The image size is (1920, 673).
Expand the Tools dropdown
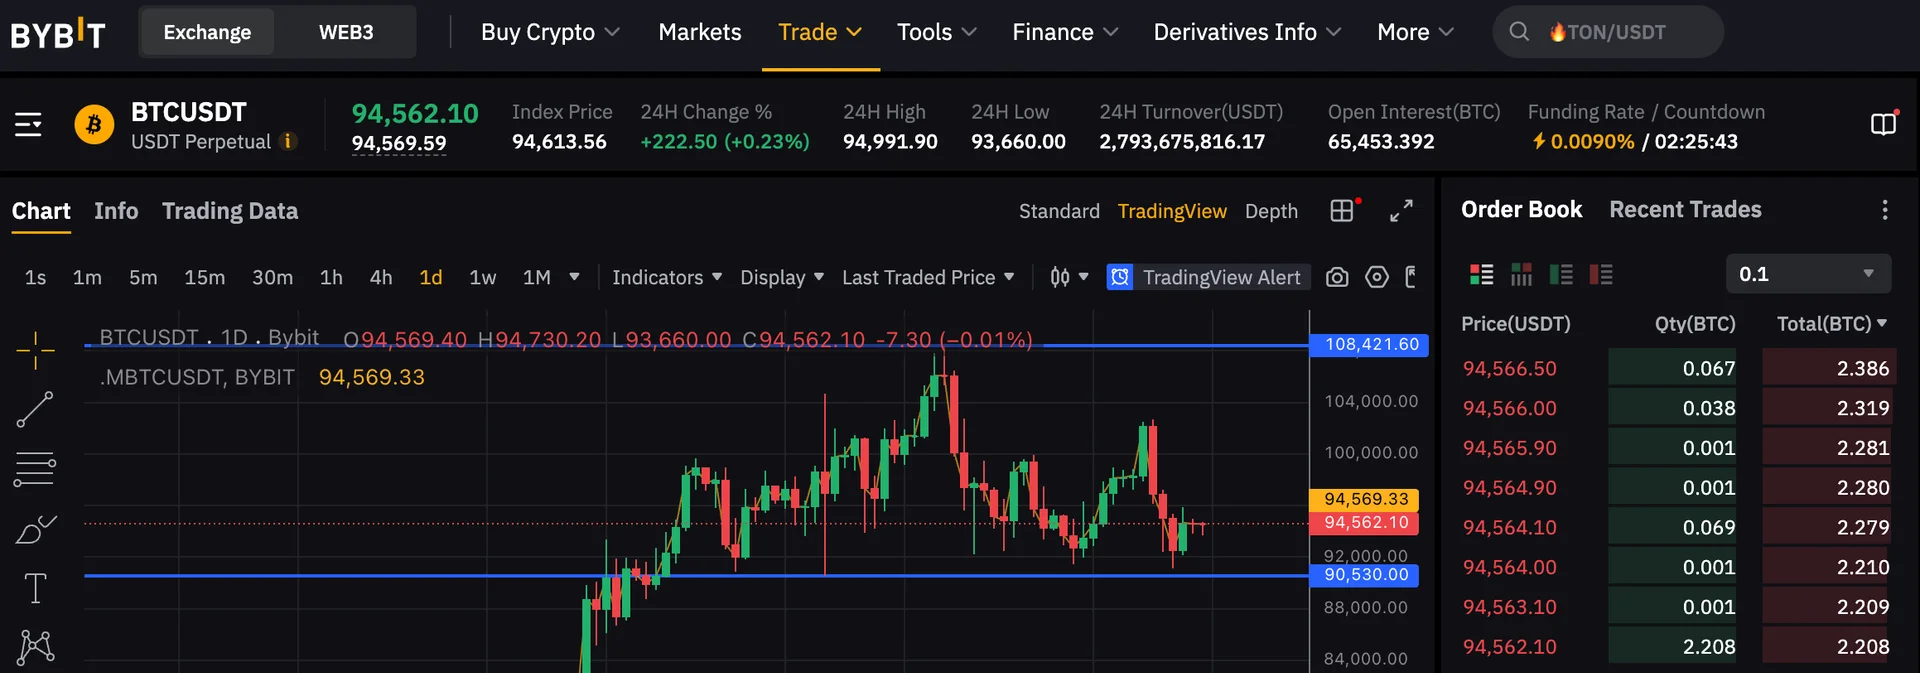click(937, 32)
